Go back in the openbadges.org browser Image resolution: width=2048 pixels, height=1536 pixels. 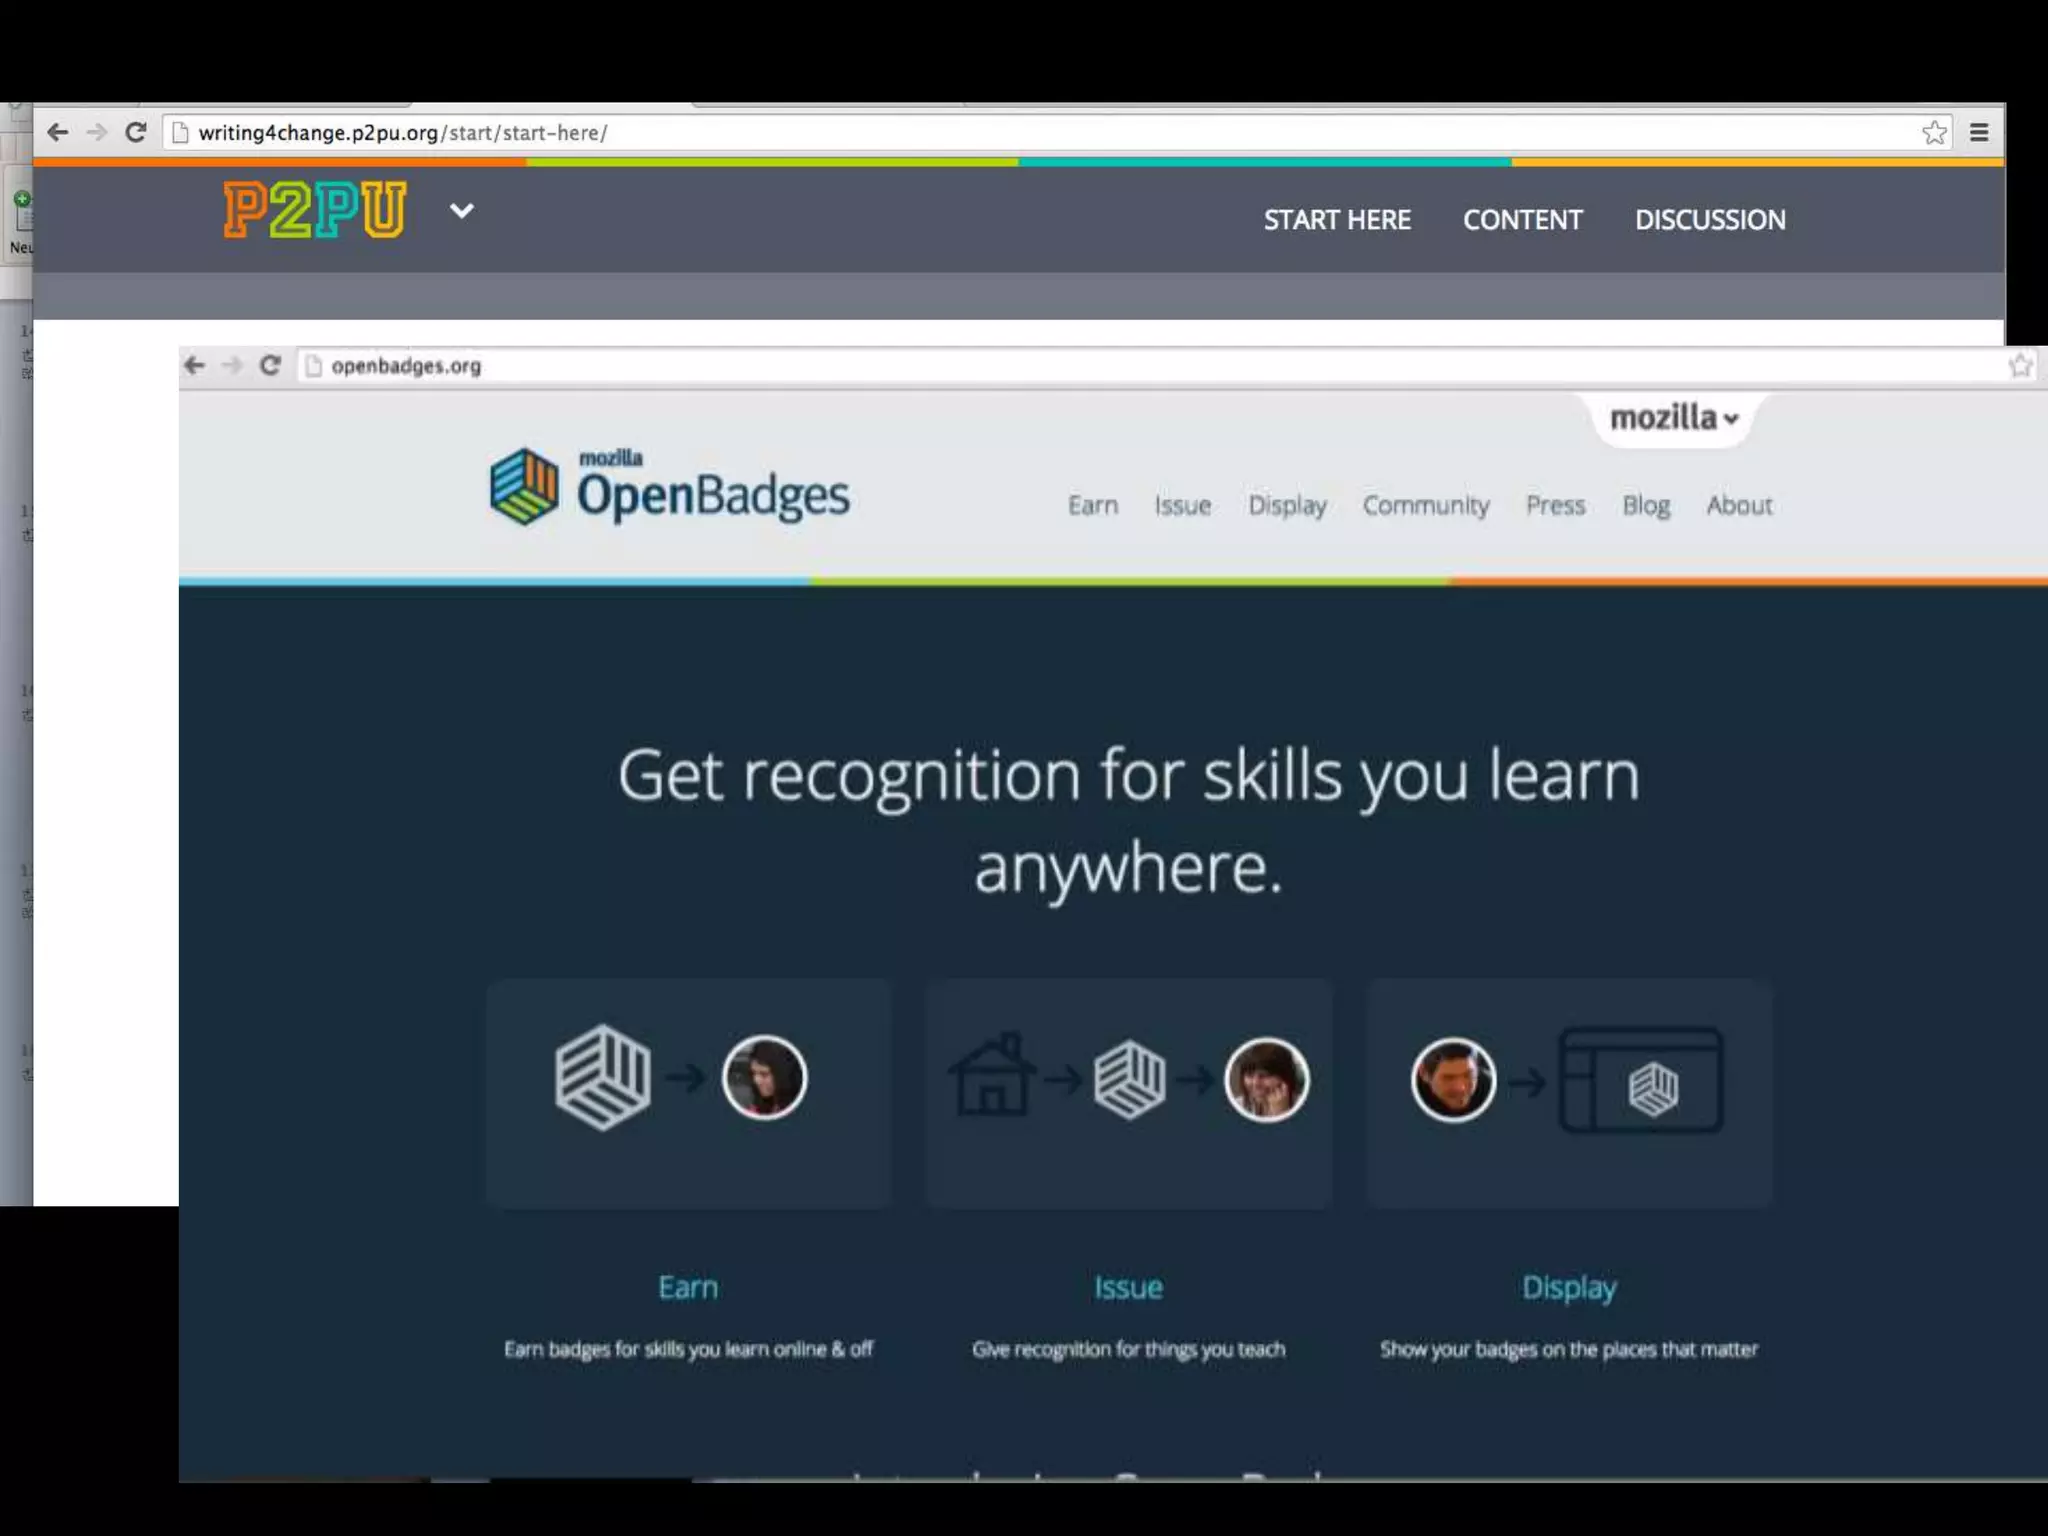tap(195, 366)
